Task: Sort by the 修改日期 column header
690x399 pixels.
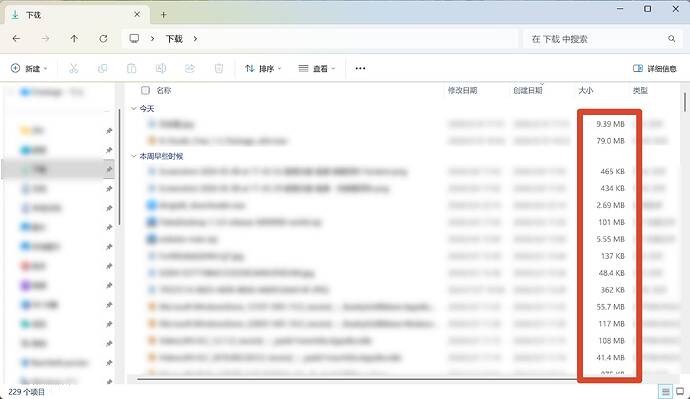Action: tap(462, 90)
